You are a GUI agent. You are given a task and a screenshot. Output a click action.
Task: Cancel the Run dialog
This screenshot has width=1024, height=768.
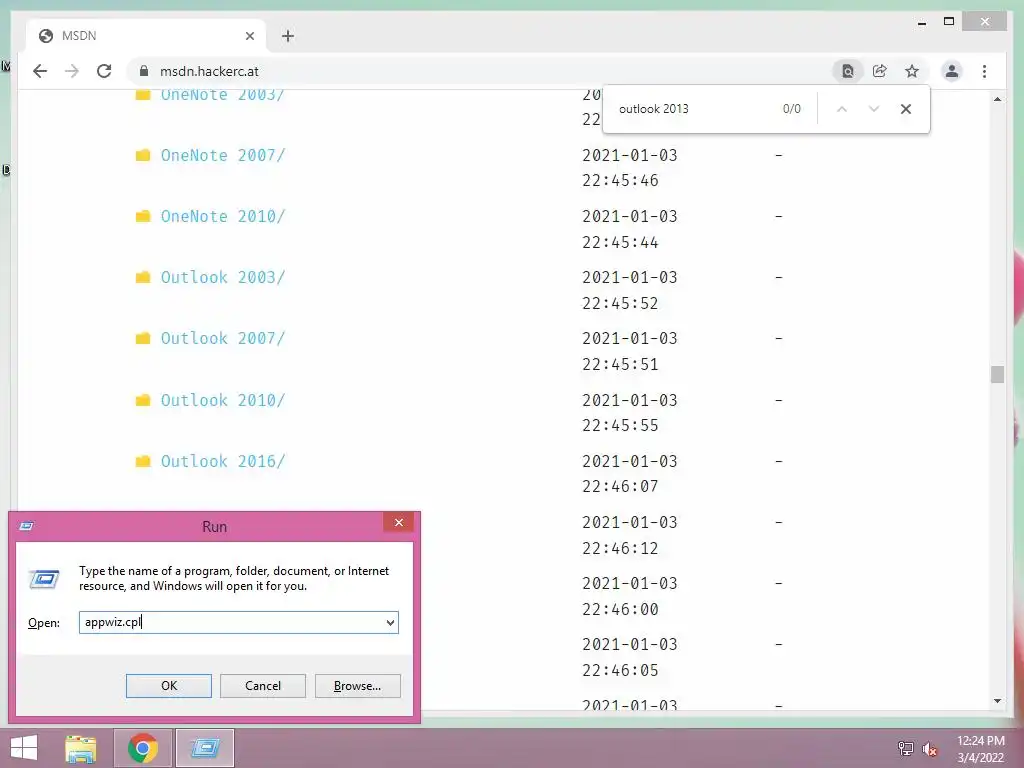tap(263, 686)
